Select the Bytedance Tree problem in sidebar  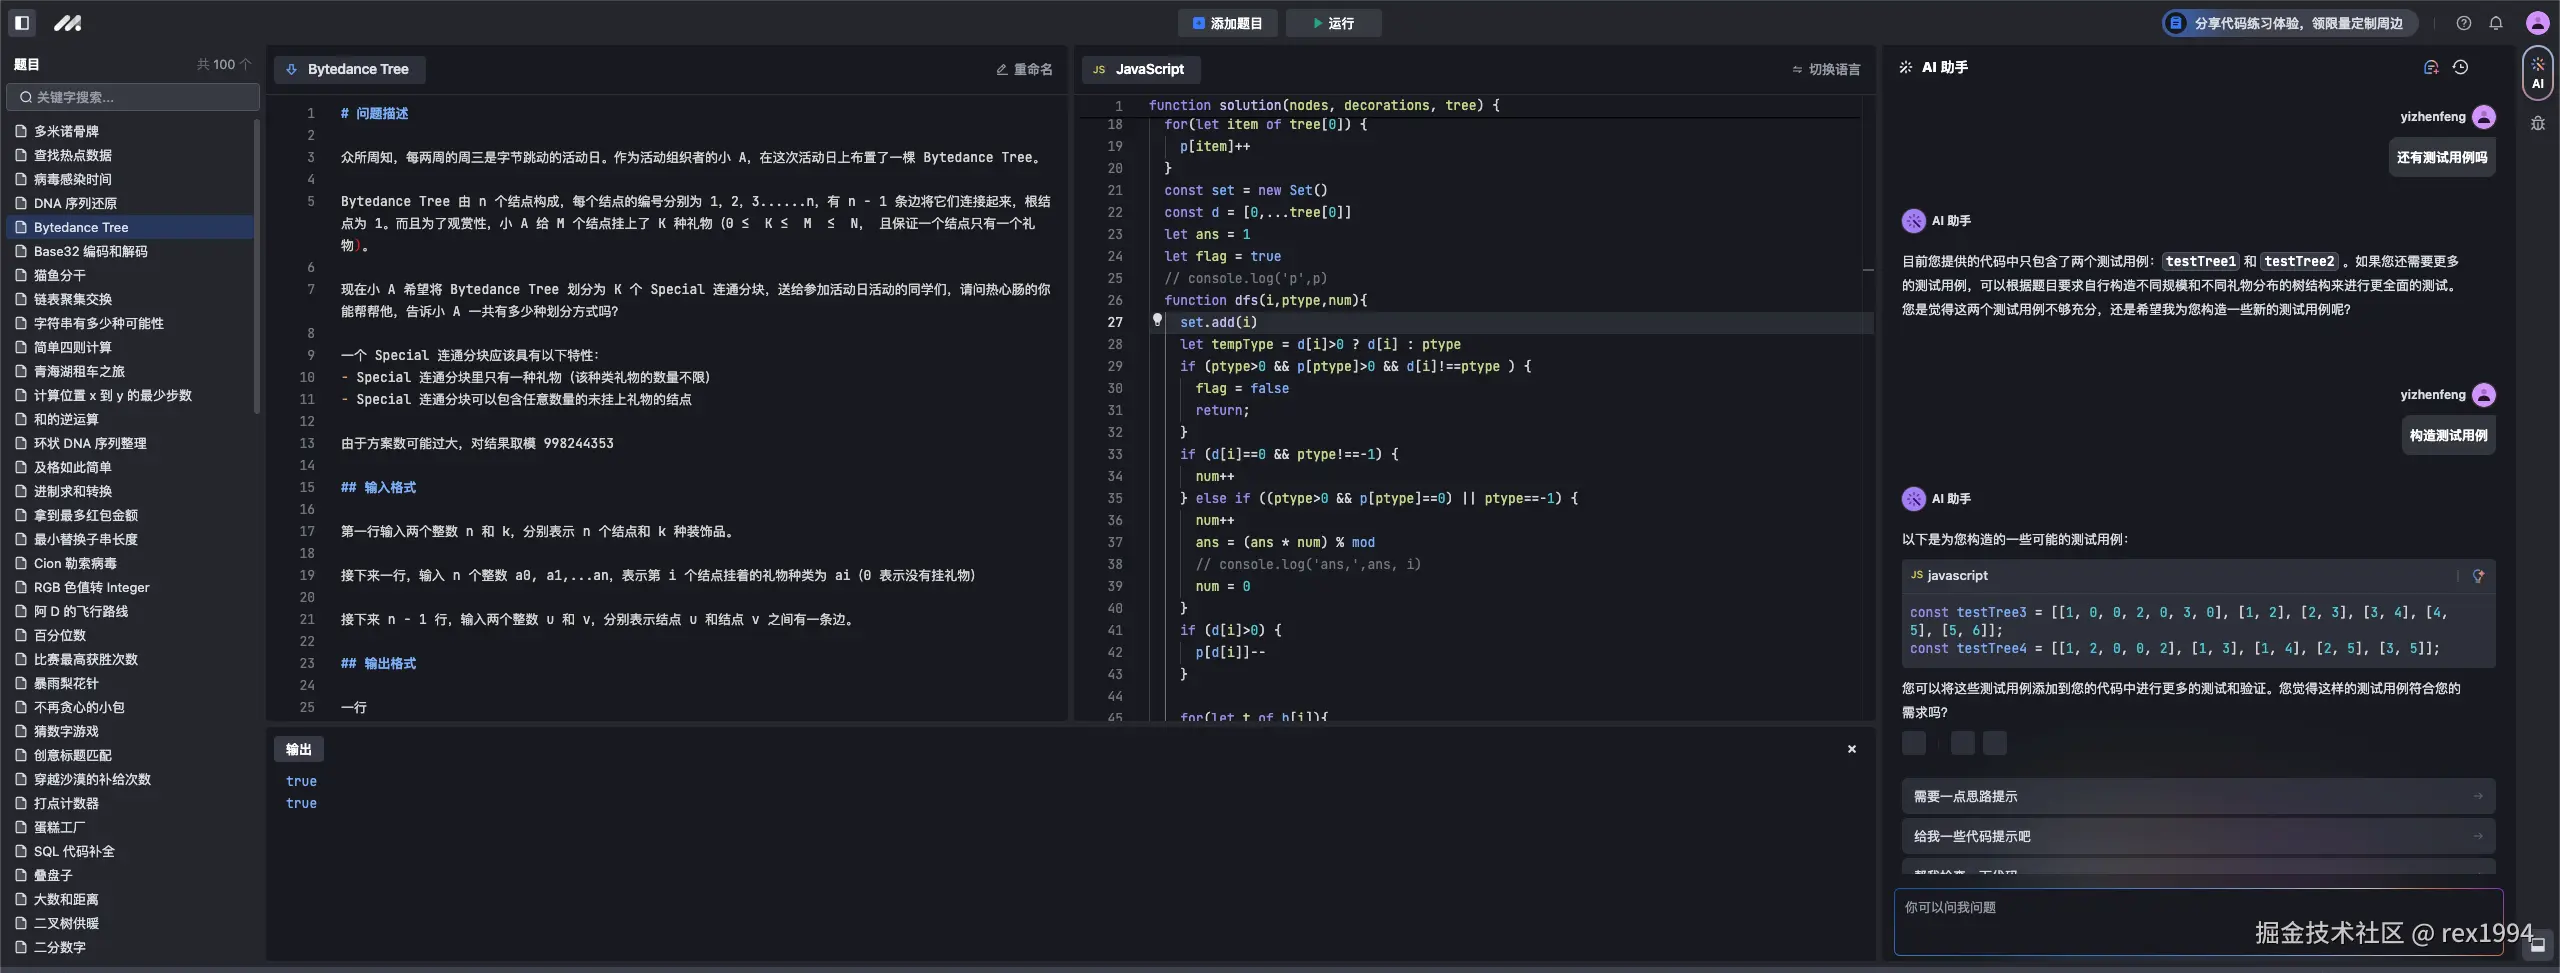coord(82,227)
